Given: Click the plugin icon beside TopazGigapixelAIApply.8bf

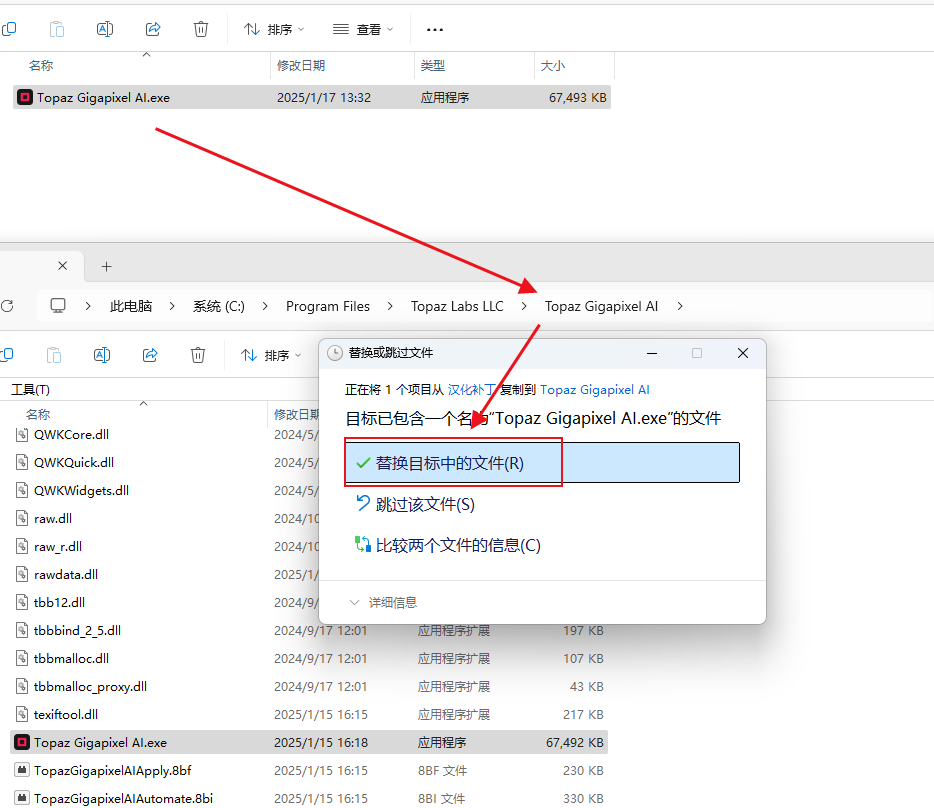Looking at the screenshot, I should (x=22, y=770).
